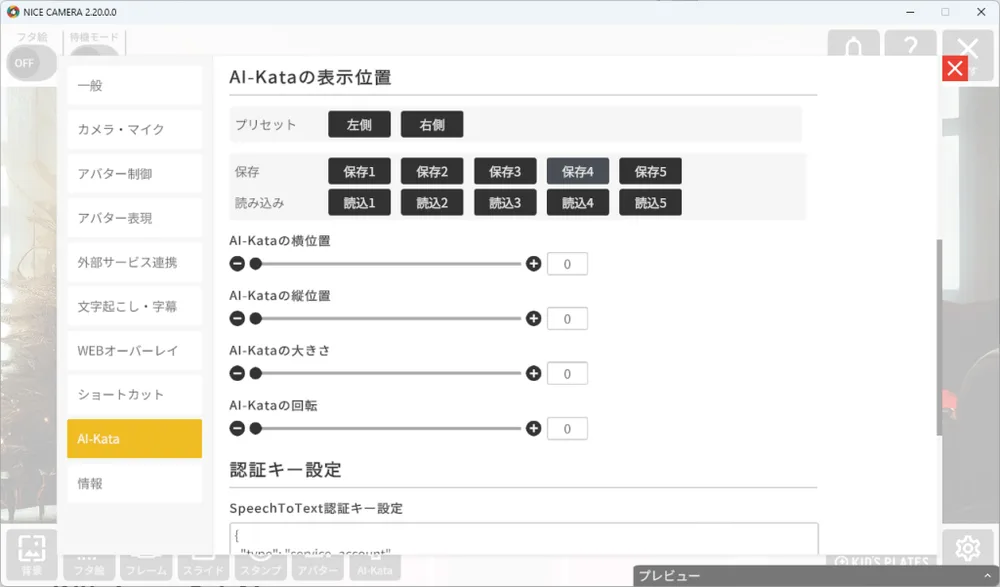Click the AI-Kataの横位置 value field
The image size is (1000, 587).
point(567,264)
